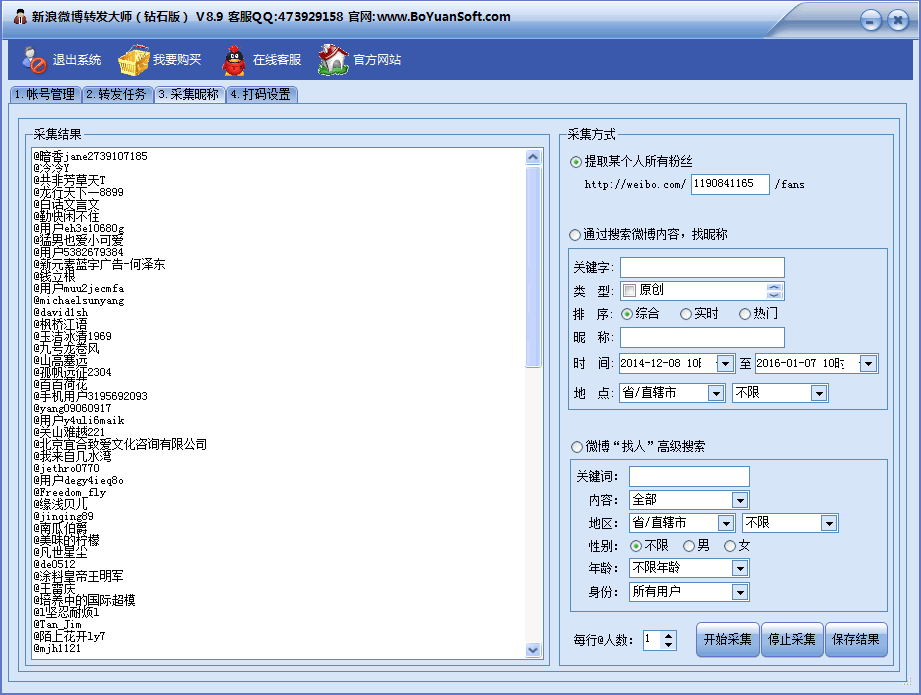Click @暗香jane2739107185 in results list
The height and width of the screenshot is (695, 921).
[x=90, y=156]
